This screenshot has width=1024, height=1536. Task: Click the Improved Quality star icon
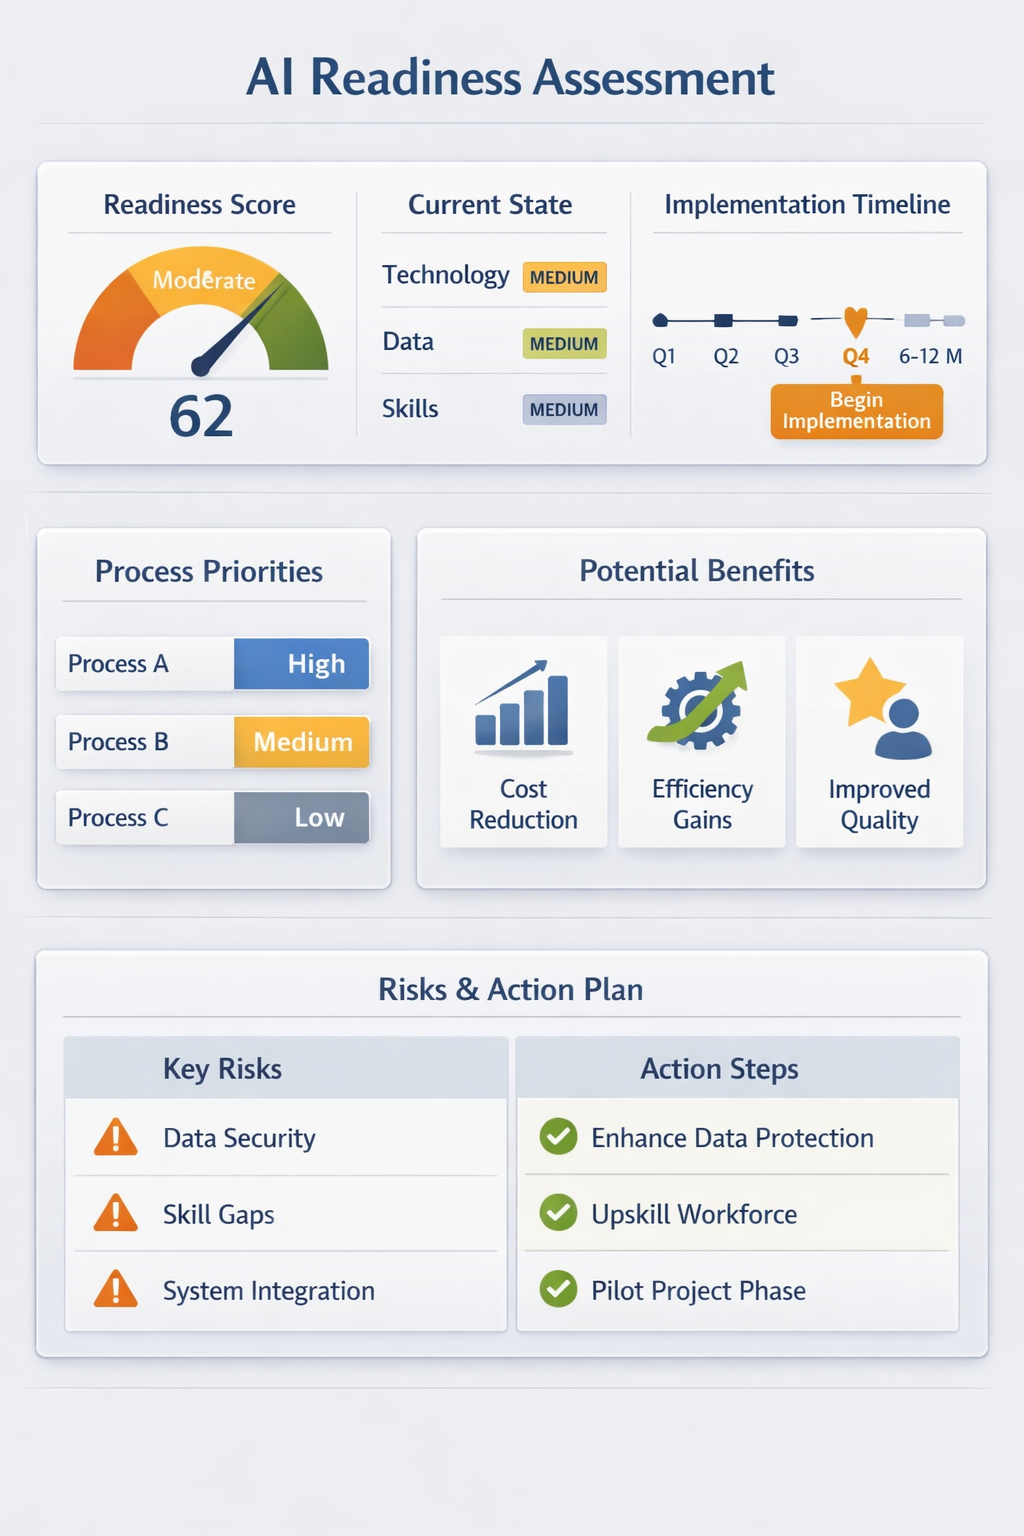(882, 706)
